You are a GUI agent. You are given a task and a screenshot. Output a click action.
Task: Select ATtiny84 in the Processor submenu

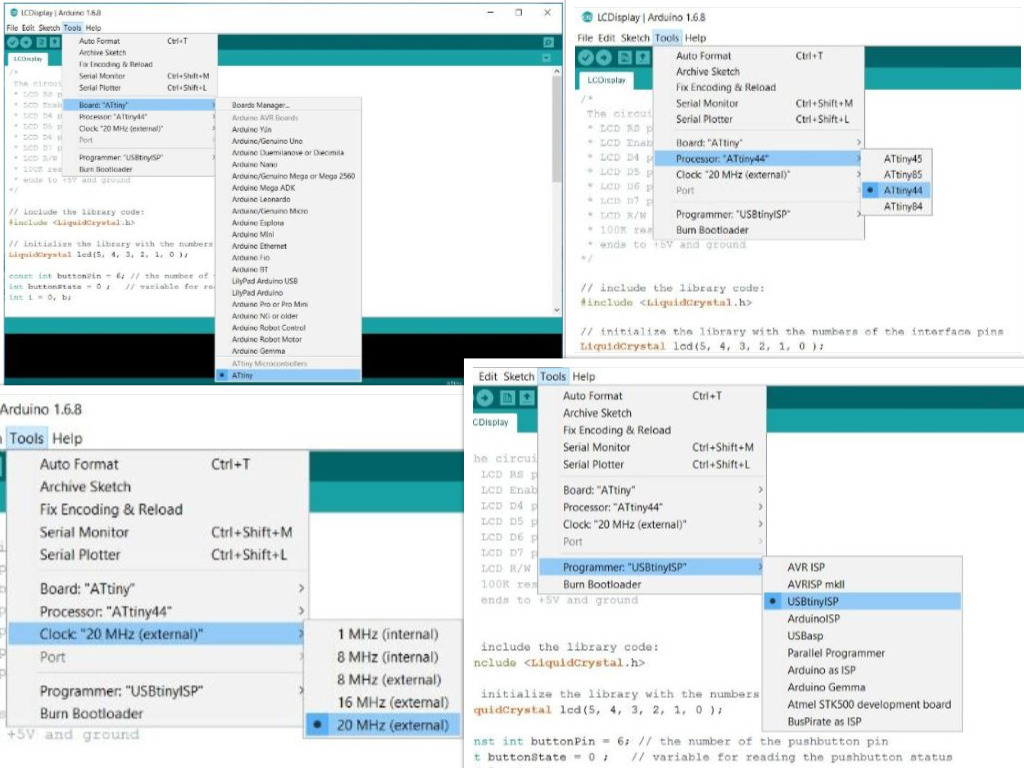pyautogui.click(x=896, y=206)
